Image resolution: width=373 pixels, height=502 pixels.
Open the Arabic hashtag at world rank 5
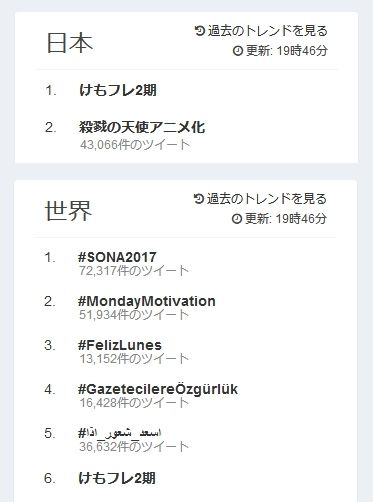(120, 433)
